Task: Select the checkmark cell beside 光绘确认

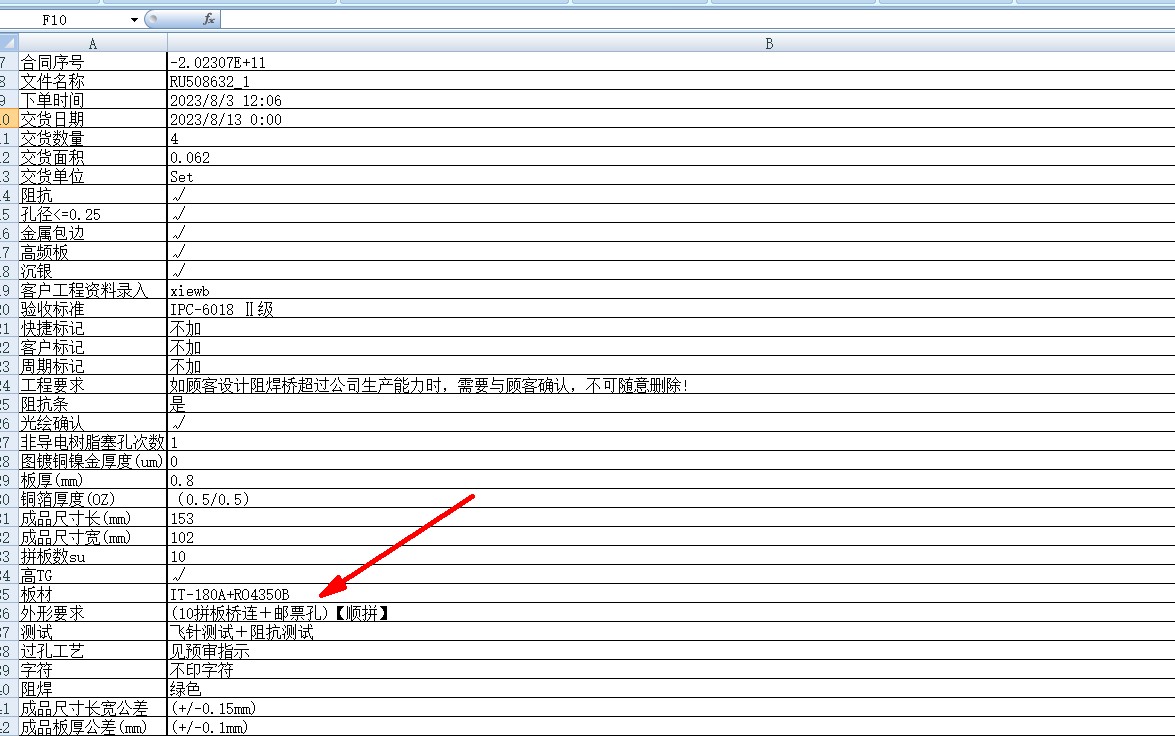Action: (671, 423)
